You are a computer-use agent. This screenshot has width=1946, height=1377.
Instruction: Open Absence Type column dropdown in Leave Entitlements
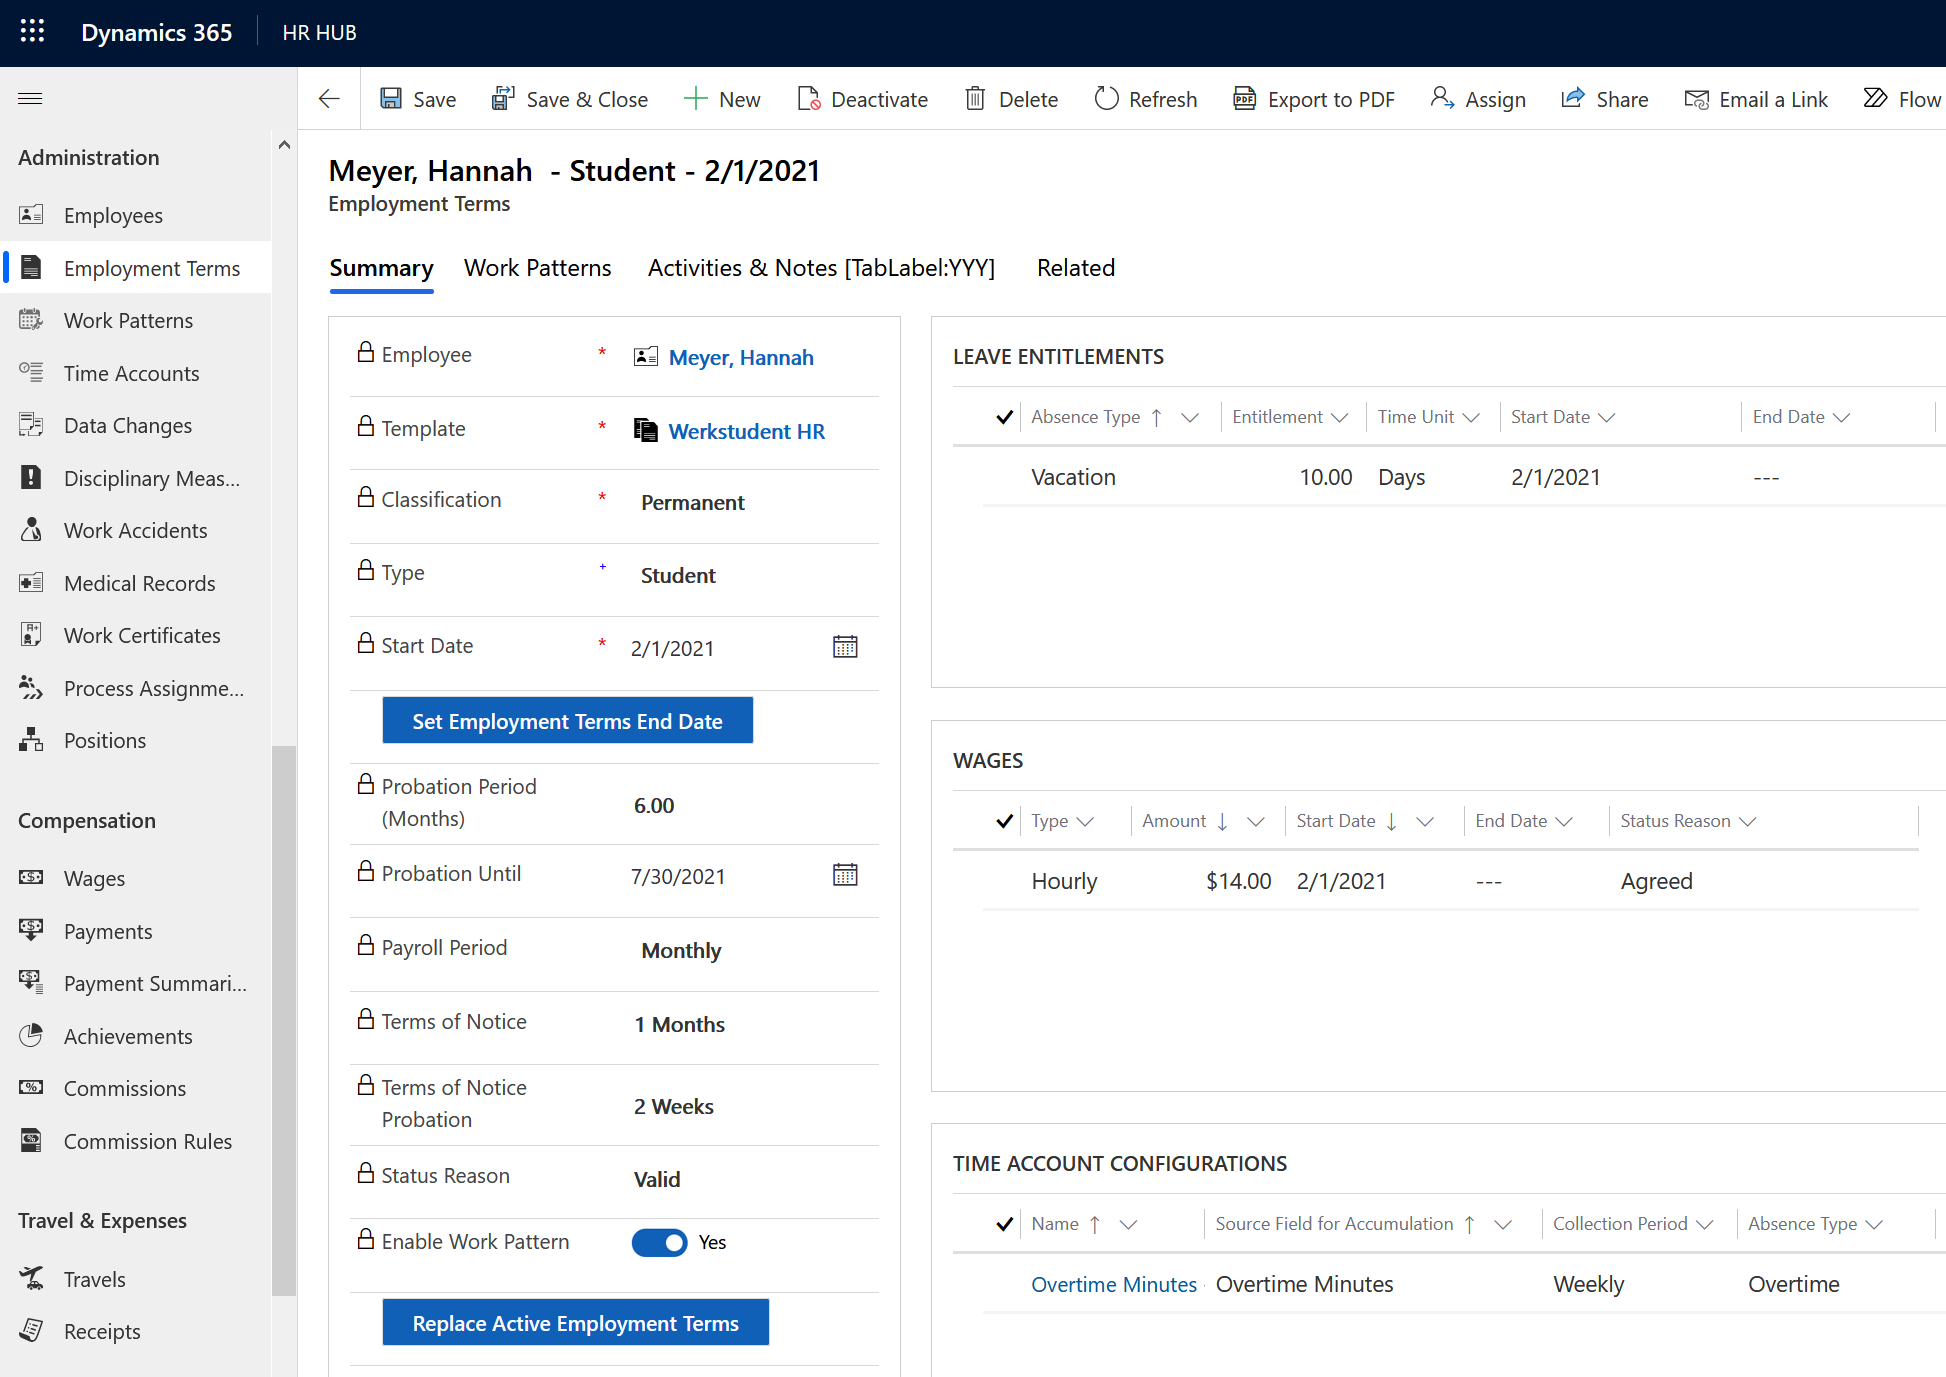point(1190,417)
